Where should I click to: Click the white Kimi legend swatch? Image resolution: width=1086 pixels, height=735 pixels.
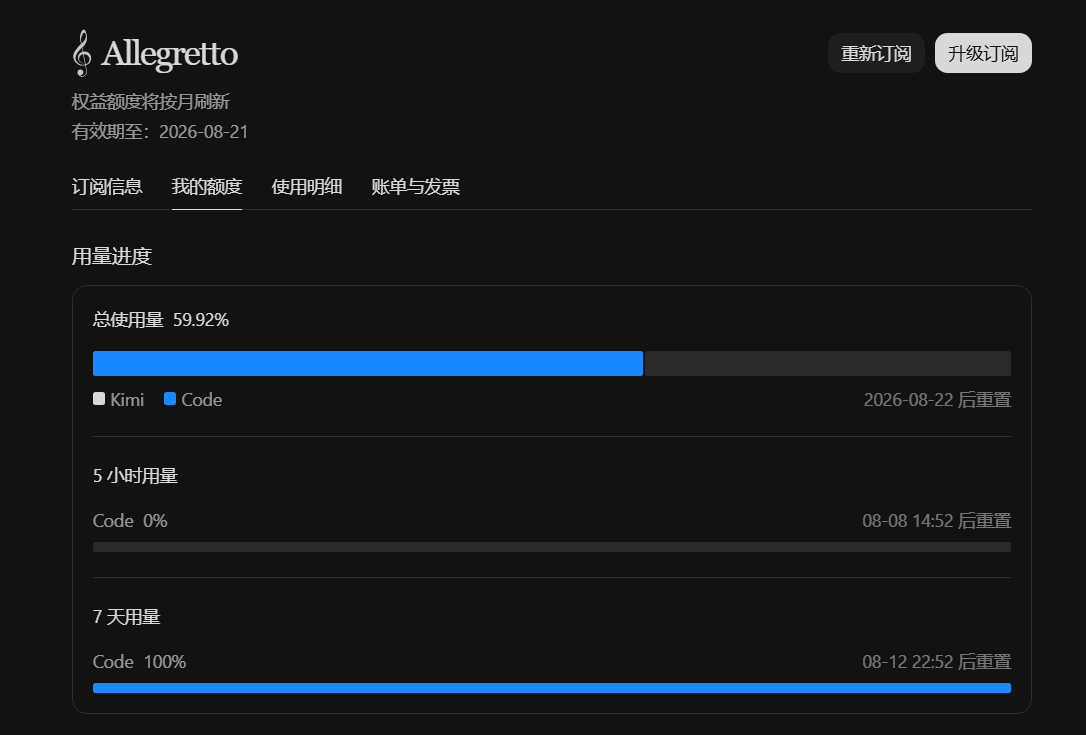click(x=99, y=399)
